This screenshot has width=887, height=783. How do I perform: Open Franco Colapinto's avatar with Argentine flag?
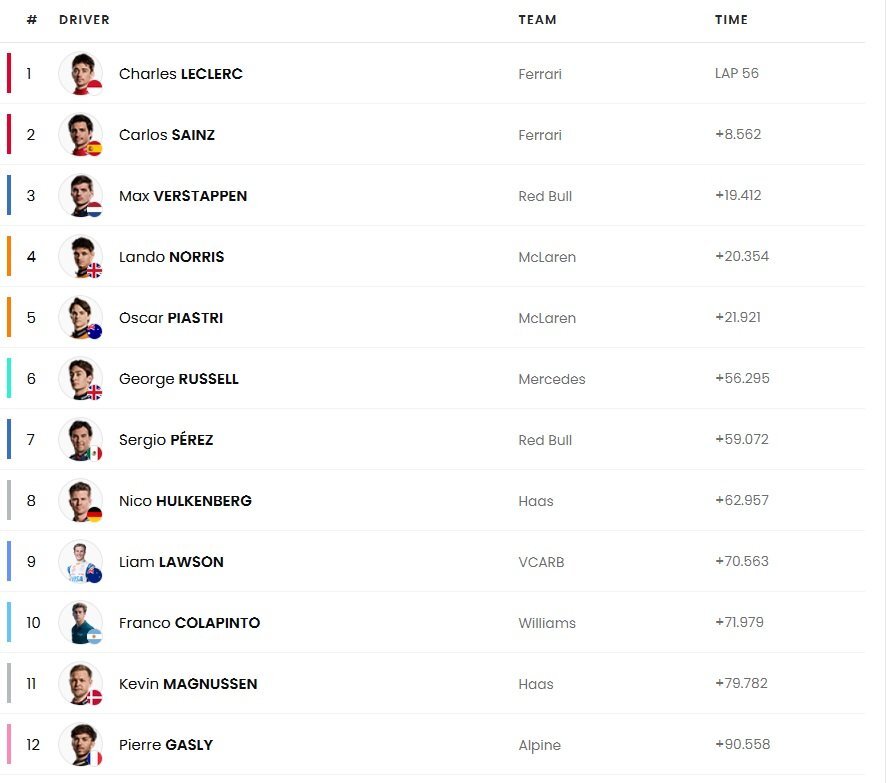coord(81,623)
